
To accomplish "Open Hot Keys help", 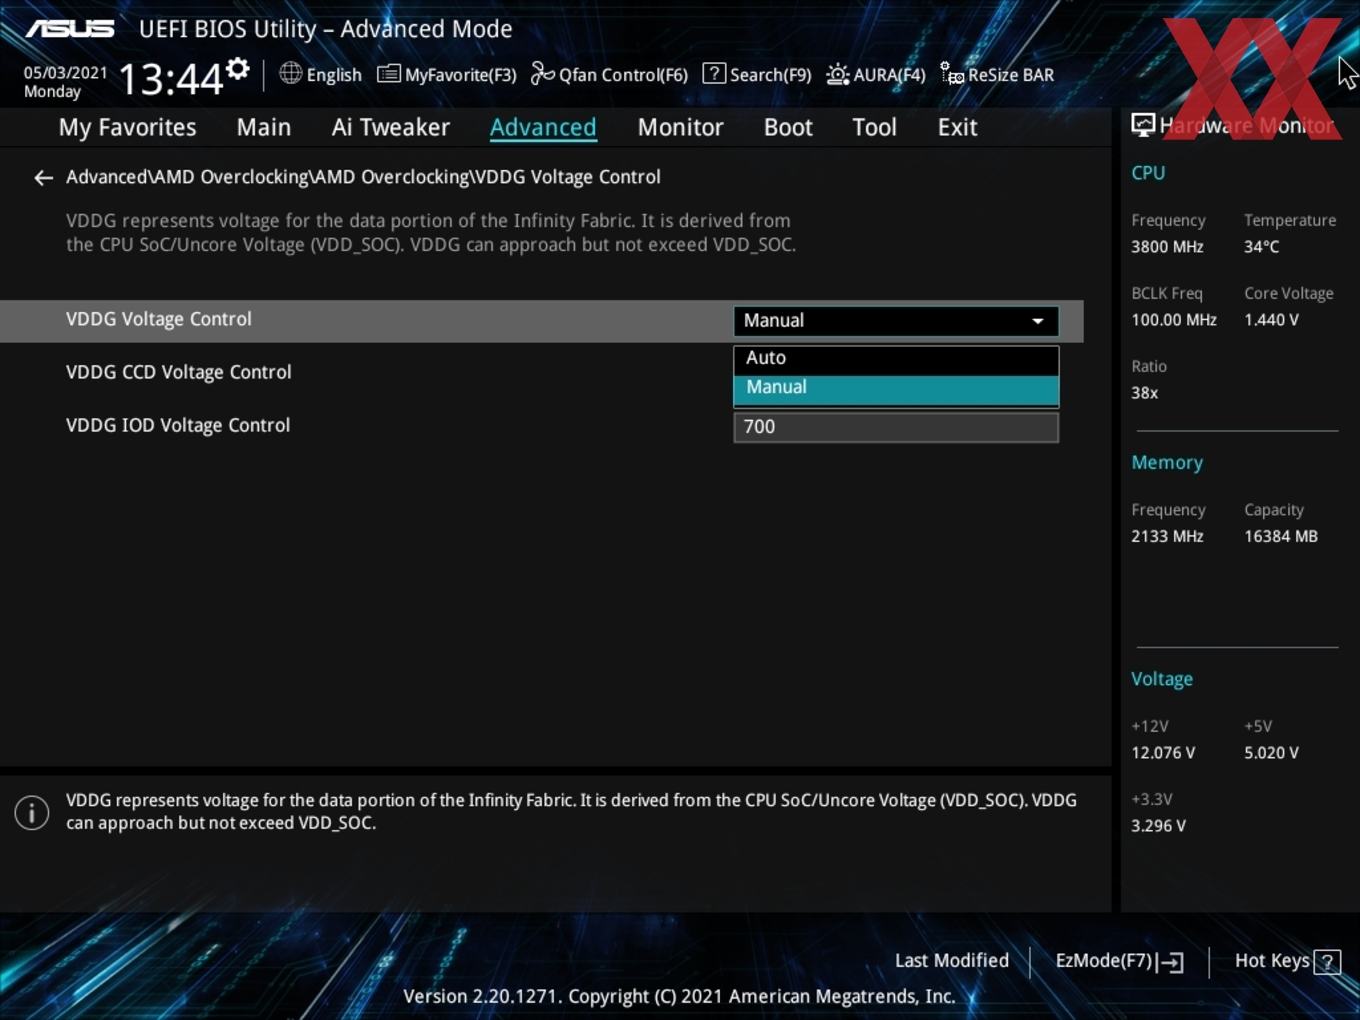I will pos(1287,961).
